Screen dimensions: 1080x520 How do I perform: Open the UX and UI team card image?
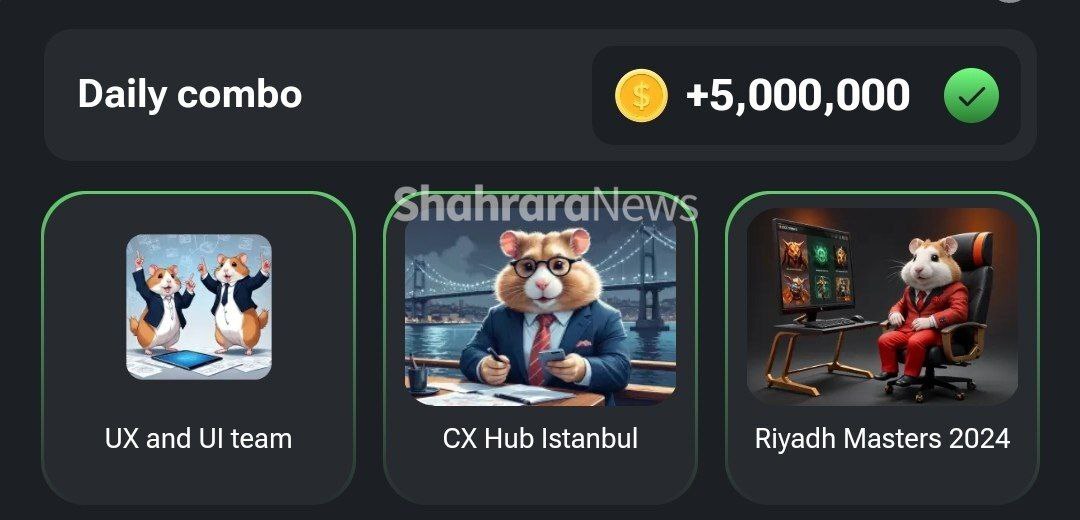[198, 306]
